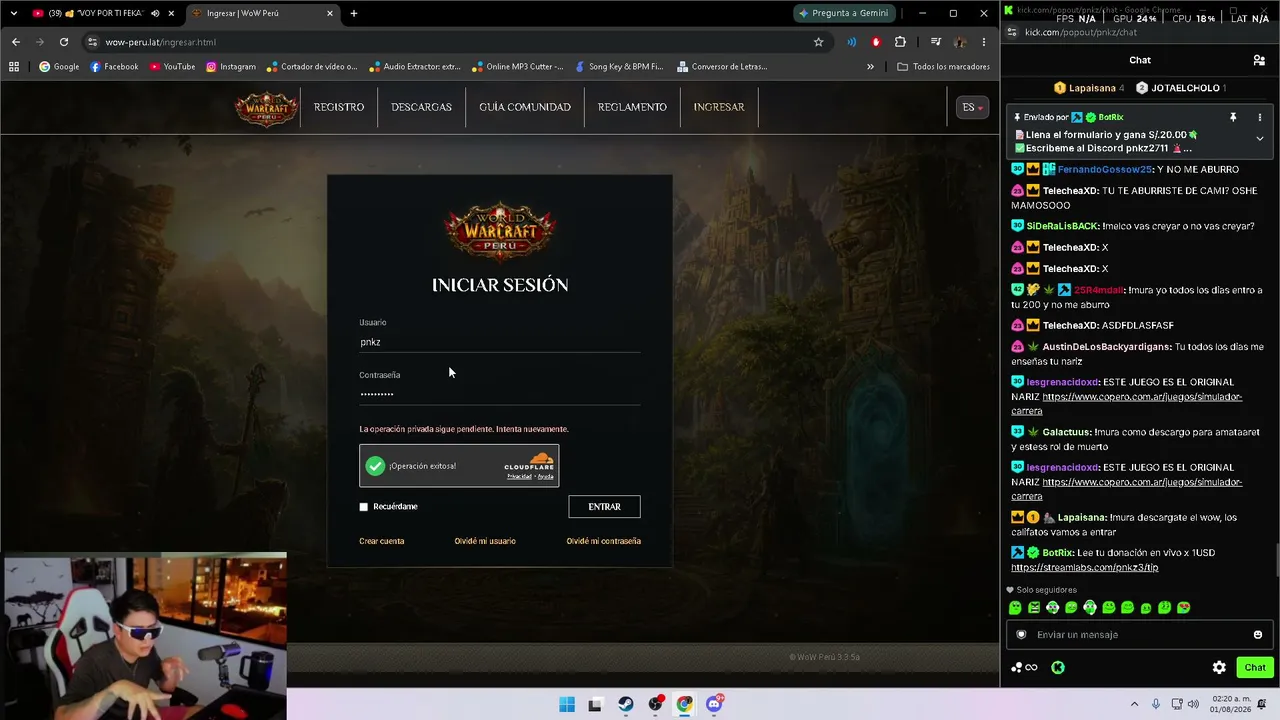
Task: Follow the Crear cuenta link
Action: (x=382, y=541)
